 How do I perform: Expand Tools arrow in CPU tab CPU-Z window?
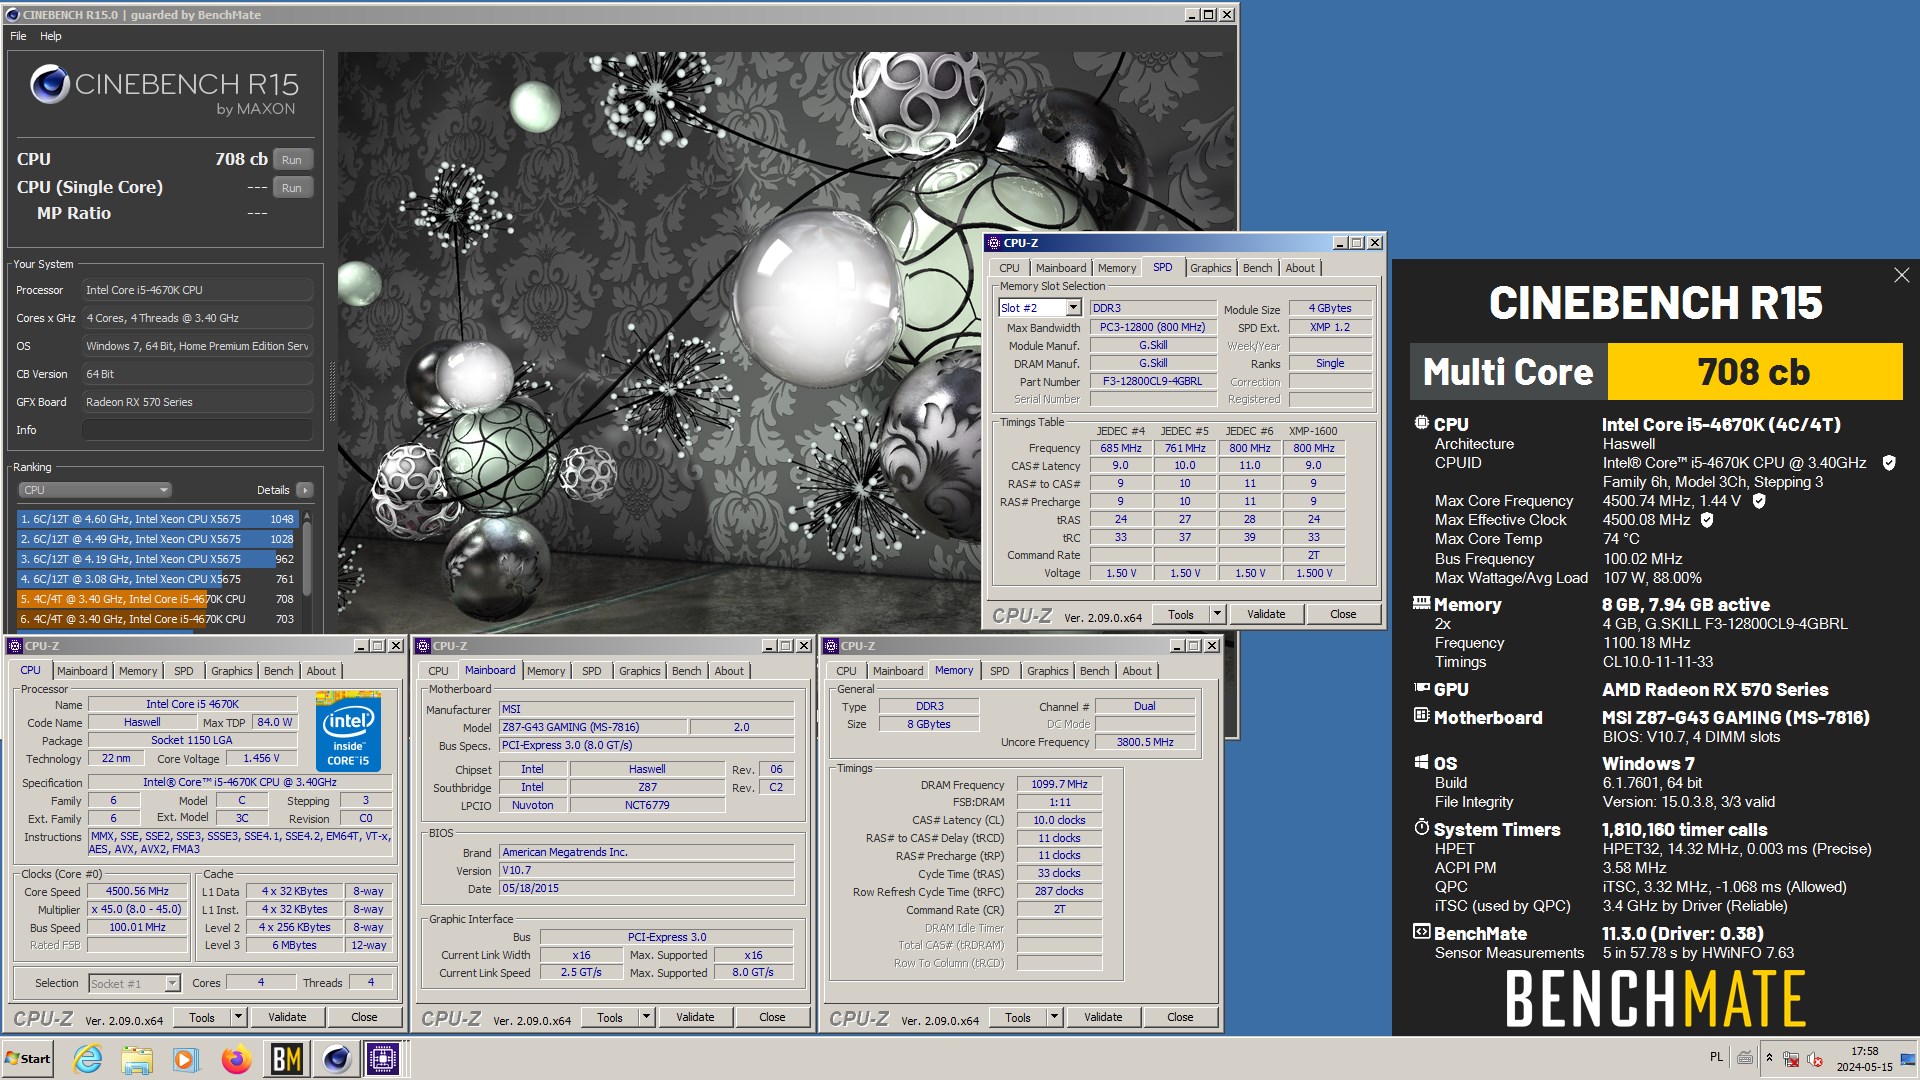click(x=238, y=1017)
